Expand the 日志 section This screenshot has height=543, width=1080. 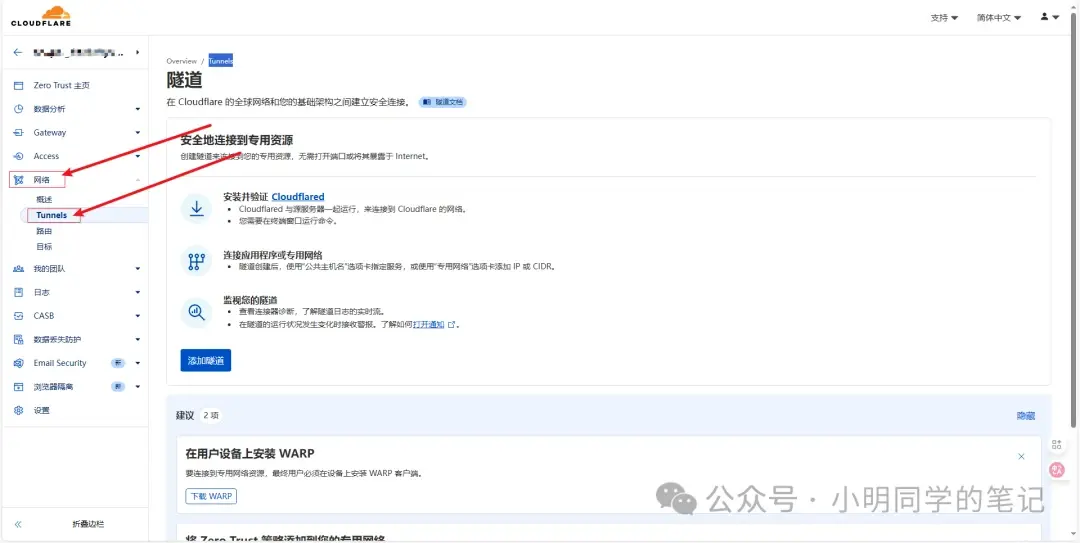pyautogui.click(x=138, y=292)
